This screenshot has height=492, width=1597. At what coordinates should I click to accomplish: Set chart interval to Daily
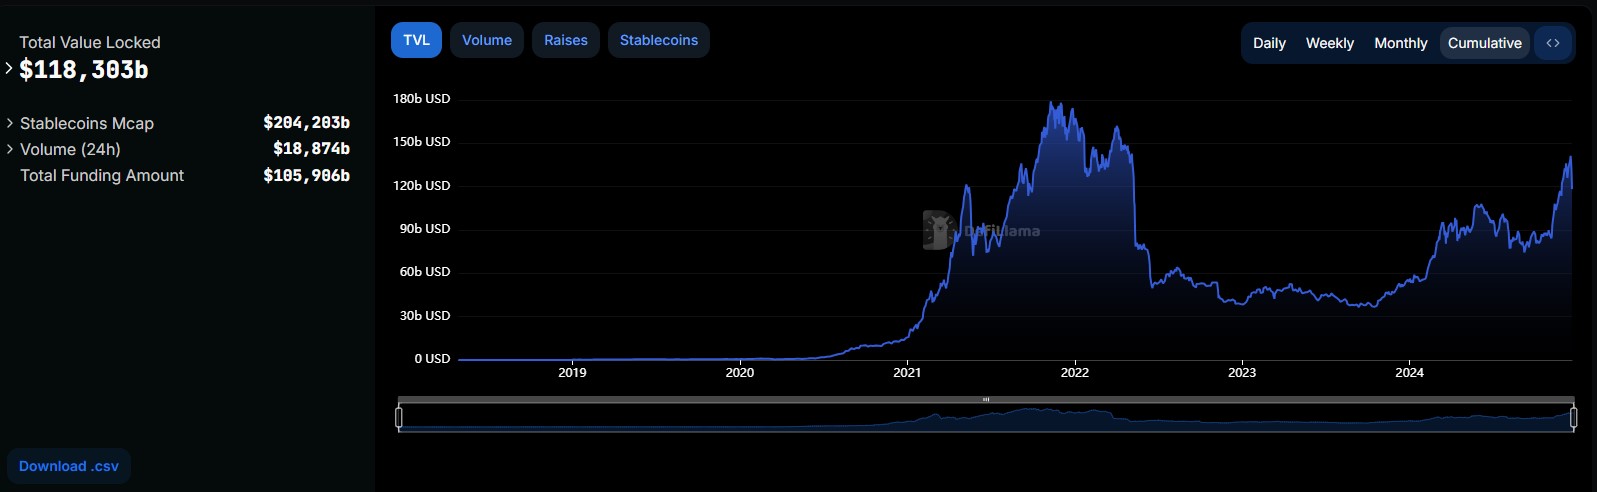[1269, 43]
